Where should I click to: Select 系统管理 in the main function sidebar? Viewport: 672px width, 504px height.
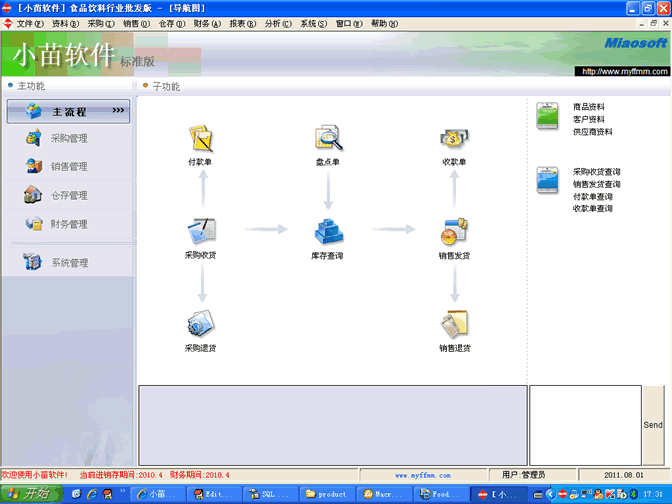[x=69, y=262]
